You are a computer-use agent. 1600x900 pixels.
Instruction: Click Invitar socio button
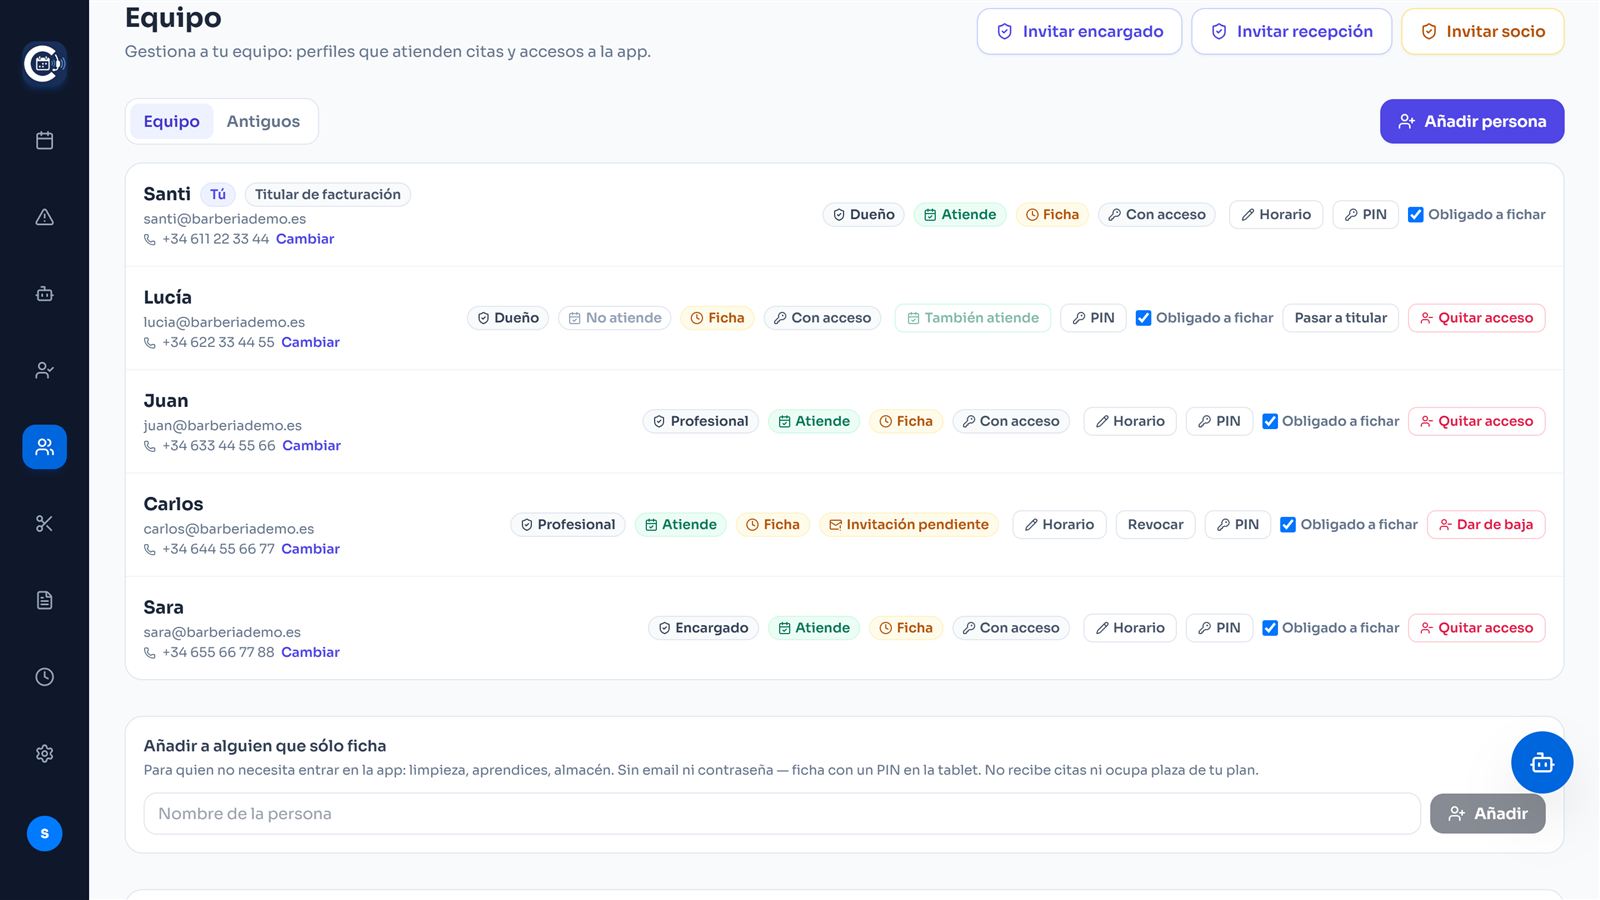click(x=1482, y=31)
